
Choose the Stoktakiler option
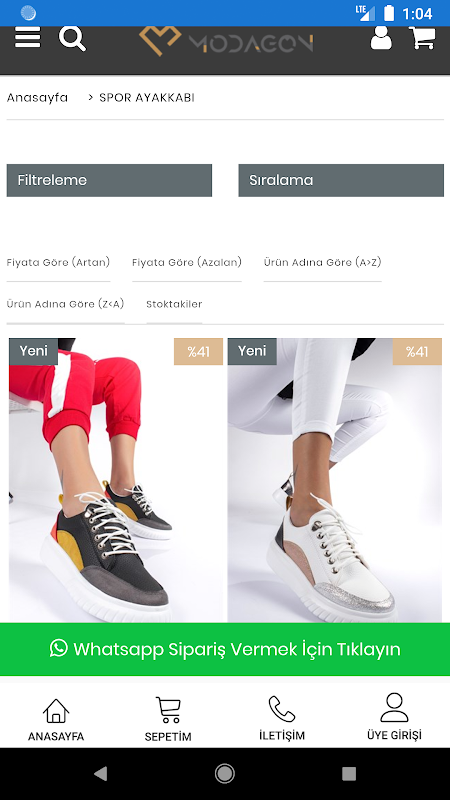click(174, 305)
